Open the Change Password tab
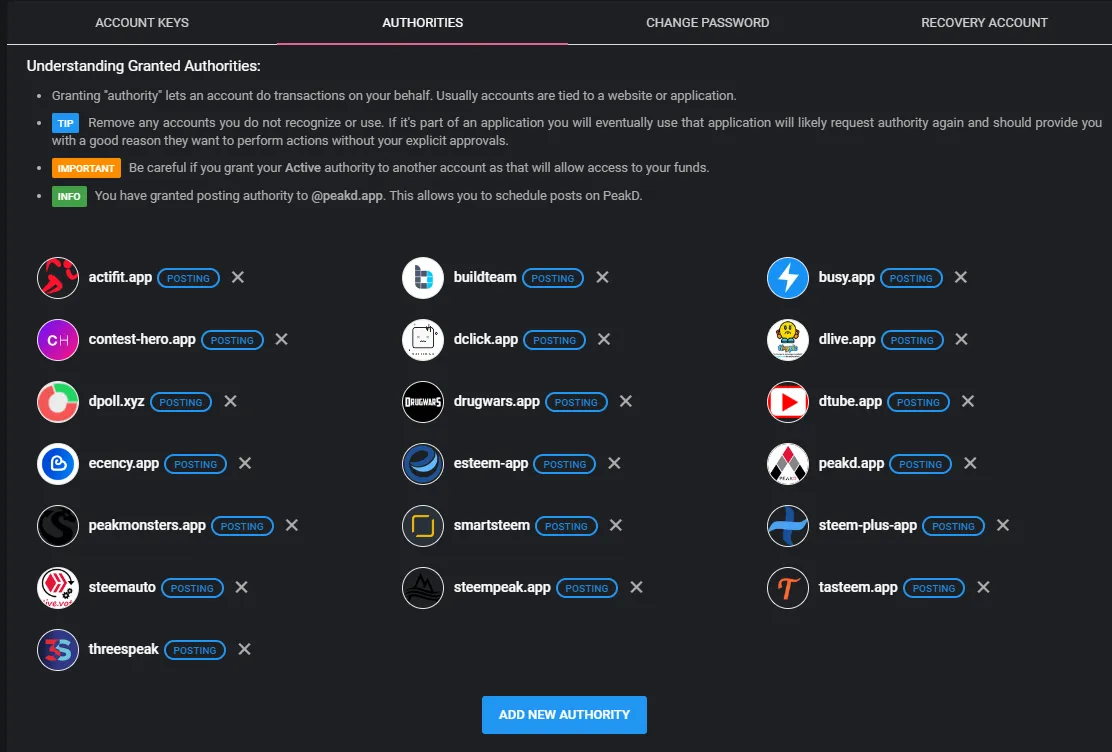 707,23
